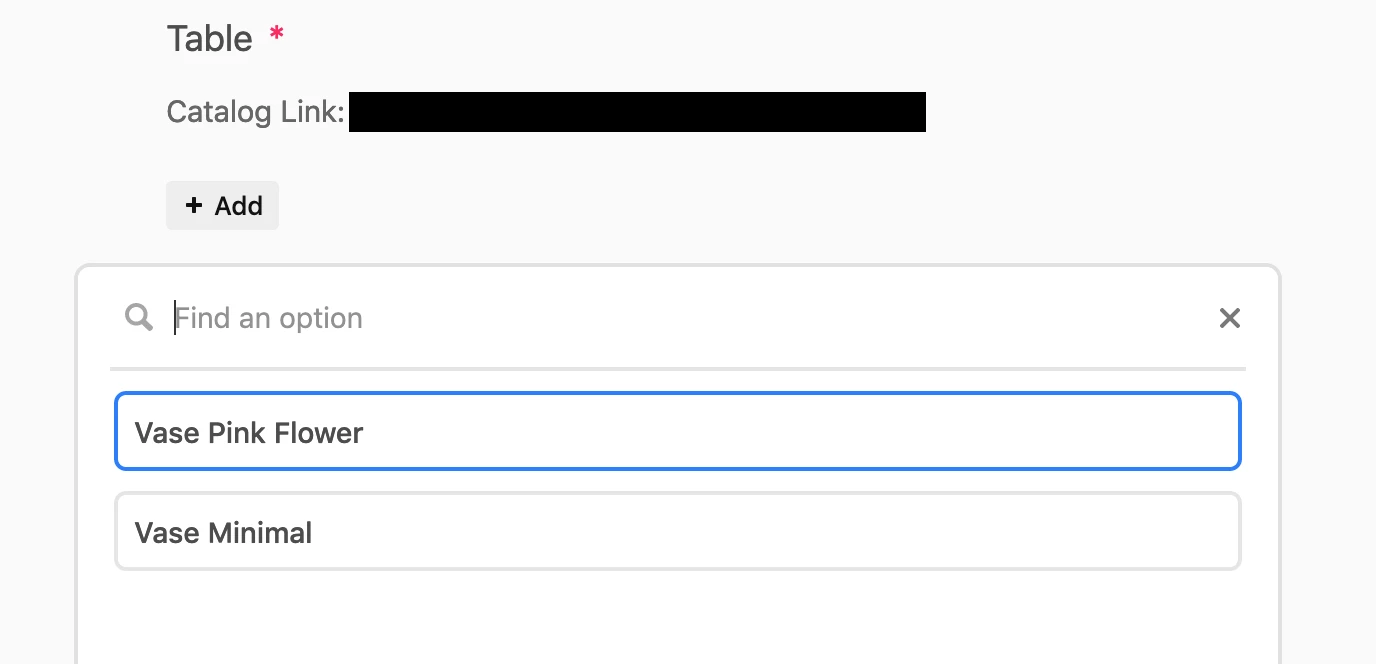Click the red required asterisk

(277, 36)
